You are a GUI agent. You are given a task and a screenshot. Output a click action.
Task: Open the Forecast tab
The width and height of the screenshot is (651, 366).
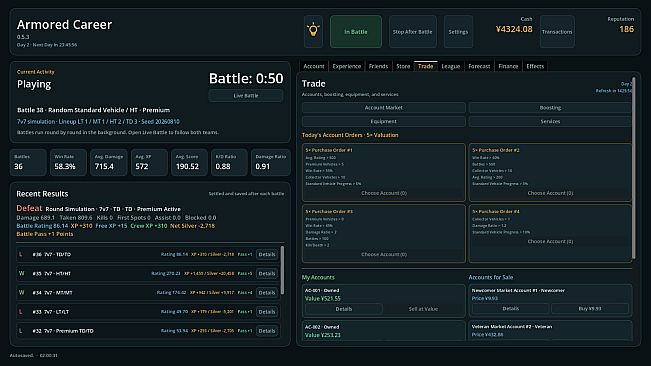(479, 66)
